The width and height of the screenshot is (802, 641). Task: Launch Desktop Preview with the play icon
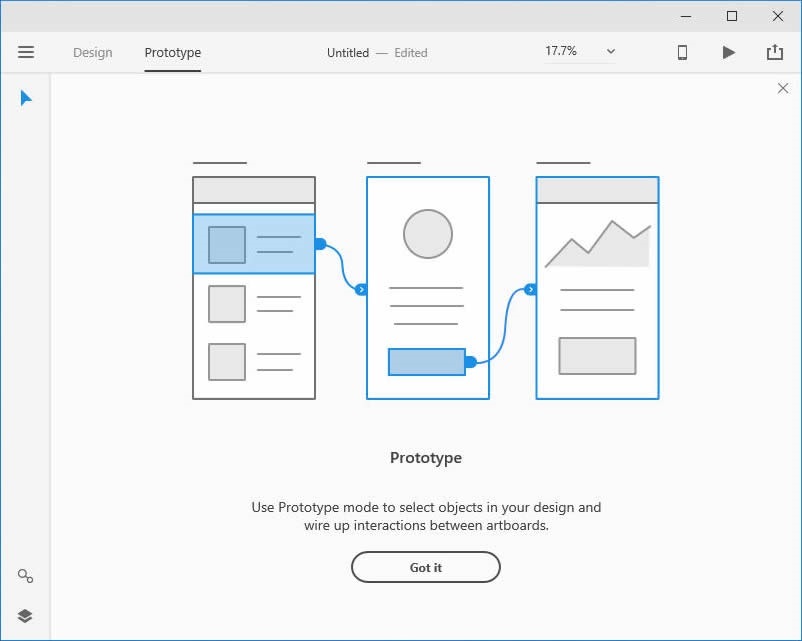coord(729,52)
